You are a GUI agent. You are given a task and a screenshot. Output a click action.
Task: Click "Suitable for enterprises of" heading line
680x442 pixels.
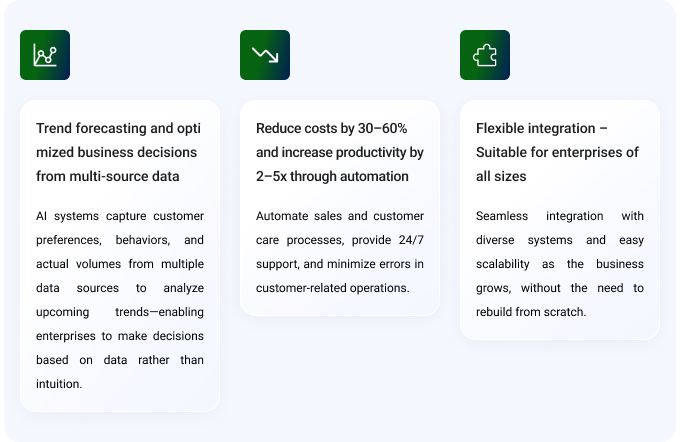(x=557, y=152)
